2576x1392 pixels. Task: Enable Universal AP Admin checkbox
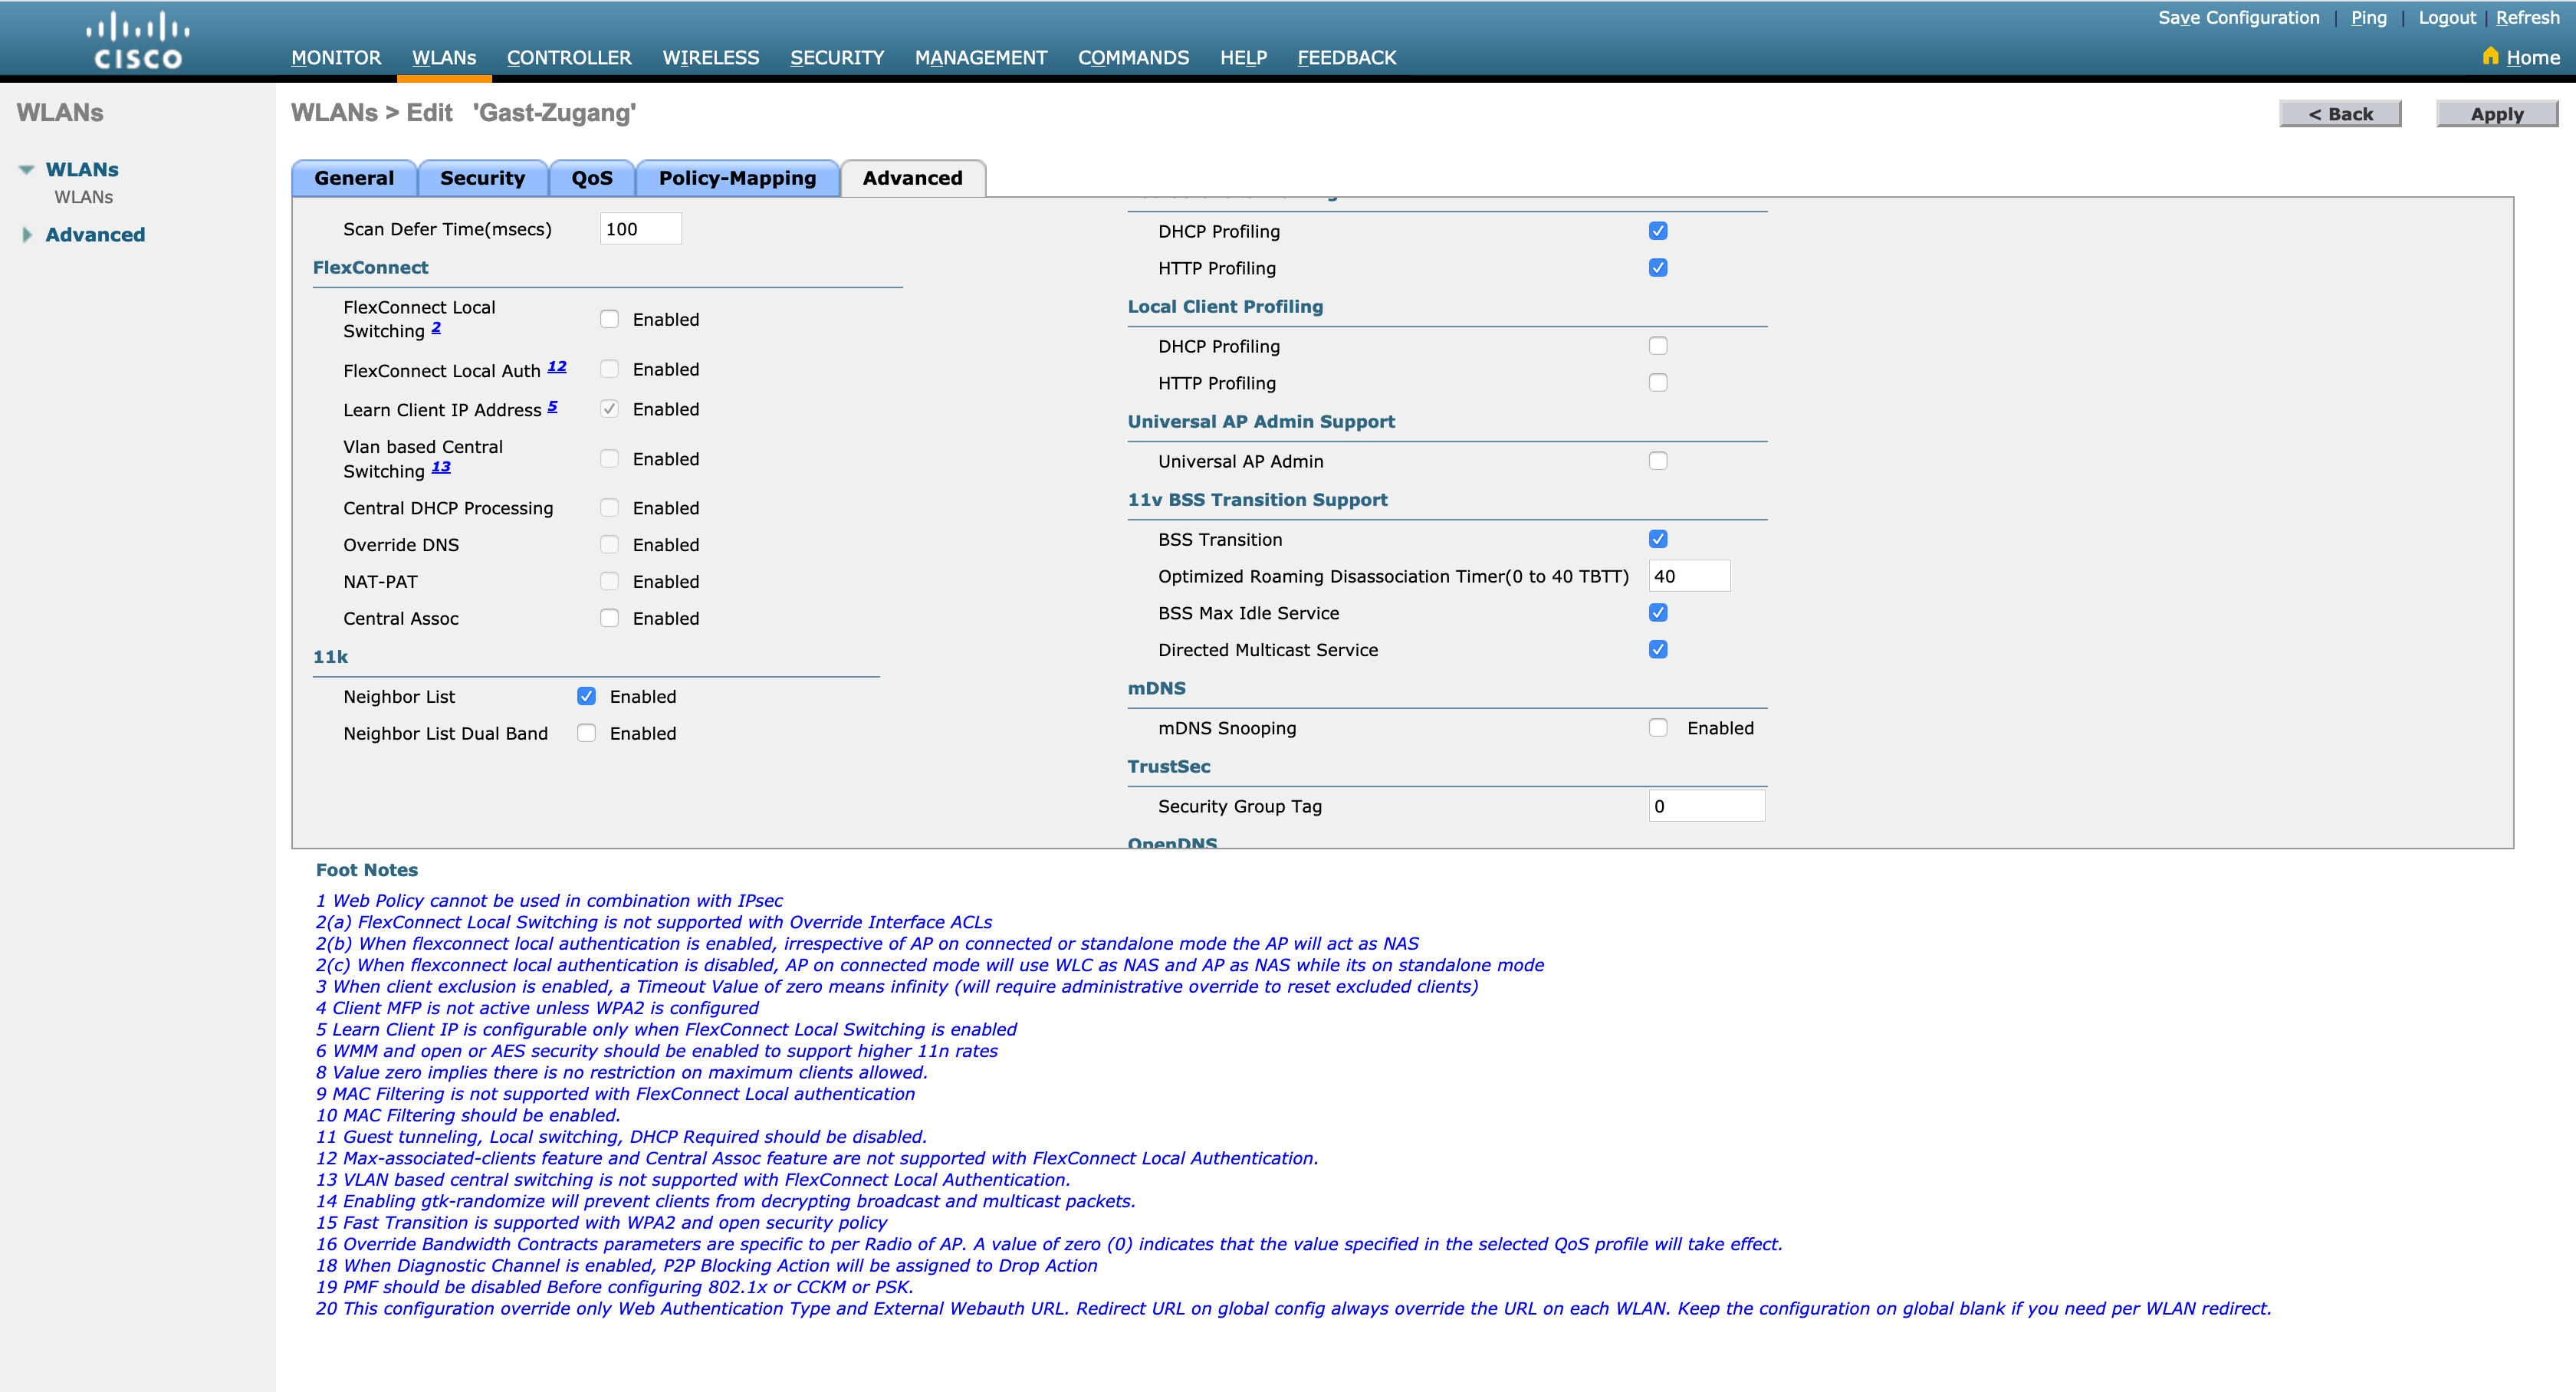pos(1658,461)
